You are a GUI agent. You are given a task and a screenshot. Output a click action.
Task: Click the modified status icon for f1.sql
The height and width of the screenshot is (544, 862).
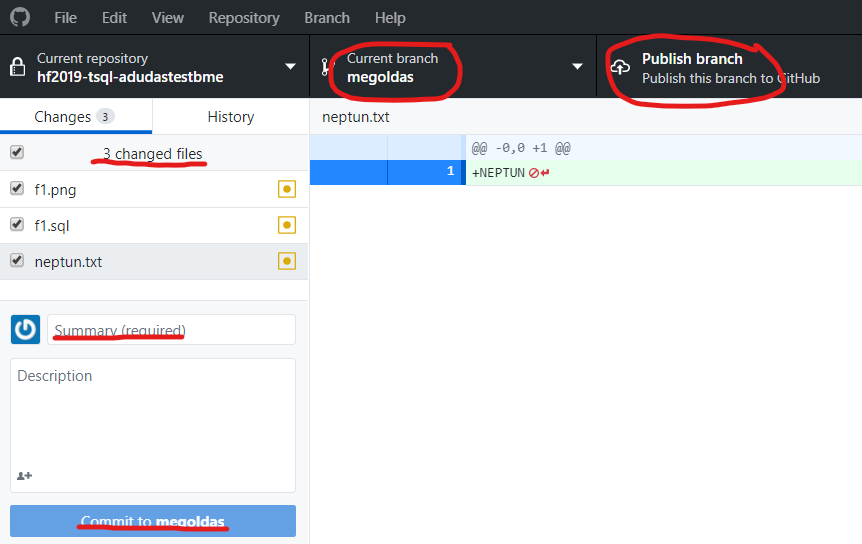[x=287, y=225]
